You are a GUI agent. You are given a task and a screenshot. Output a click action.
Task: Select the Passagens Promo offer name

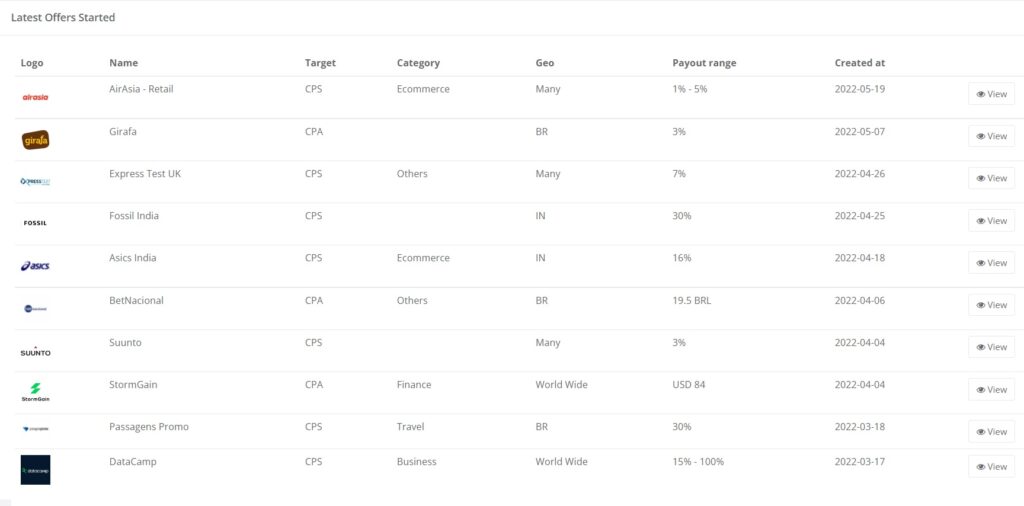149,427
